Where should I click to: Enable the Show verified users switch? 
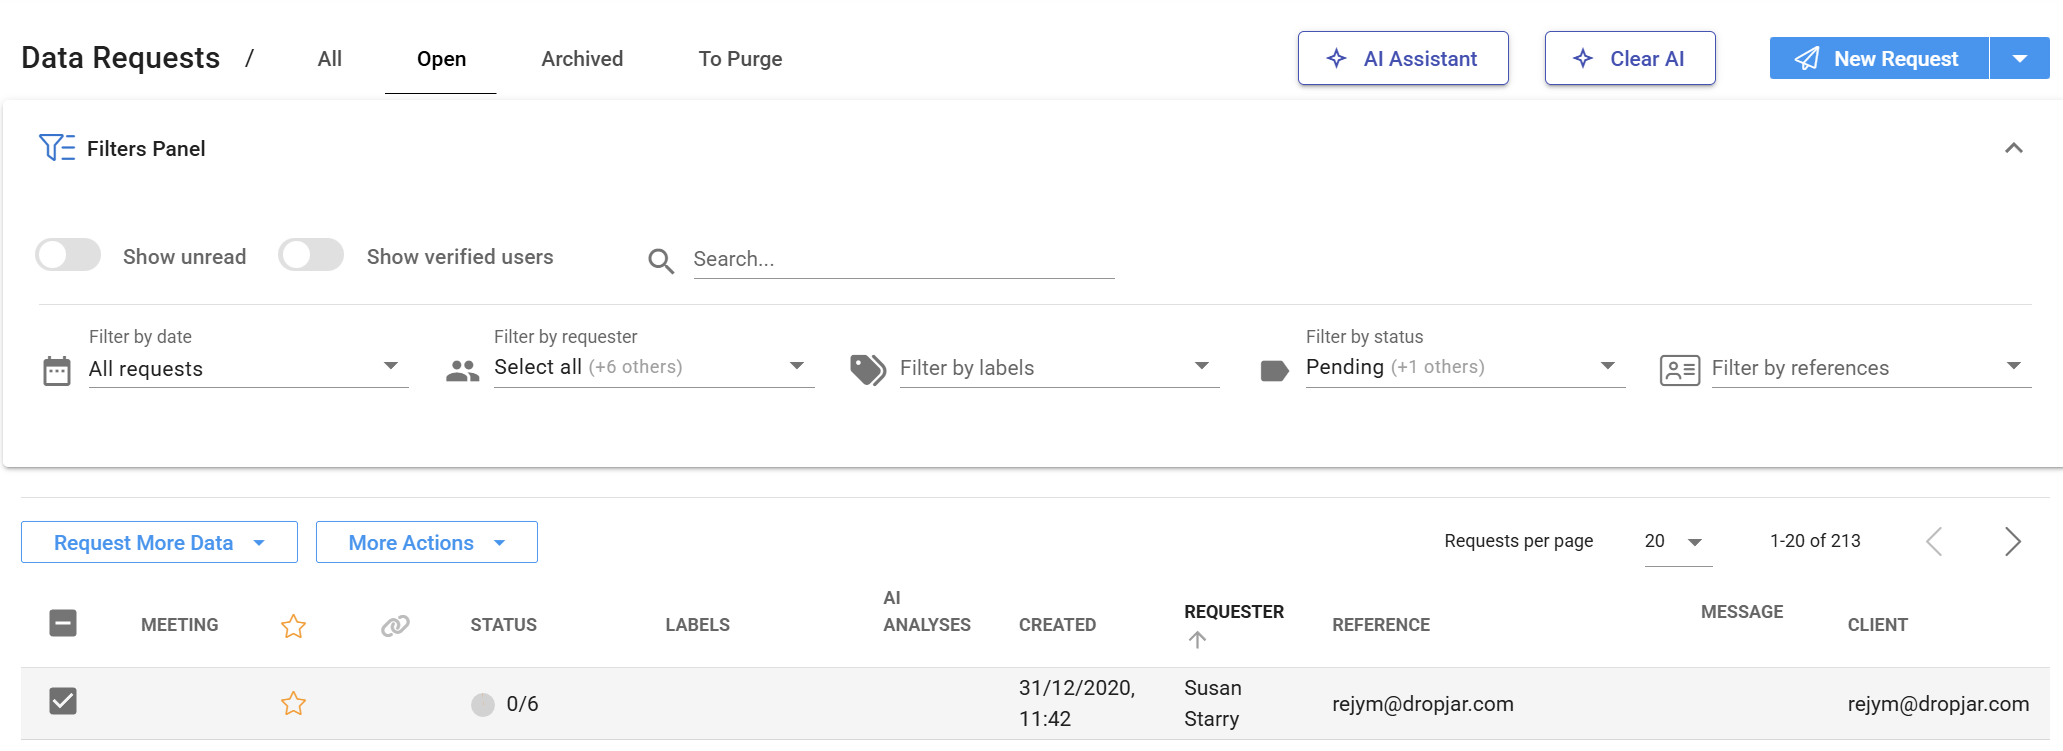311,256
